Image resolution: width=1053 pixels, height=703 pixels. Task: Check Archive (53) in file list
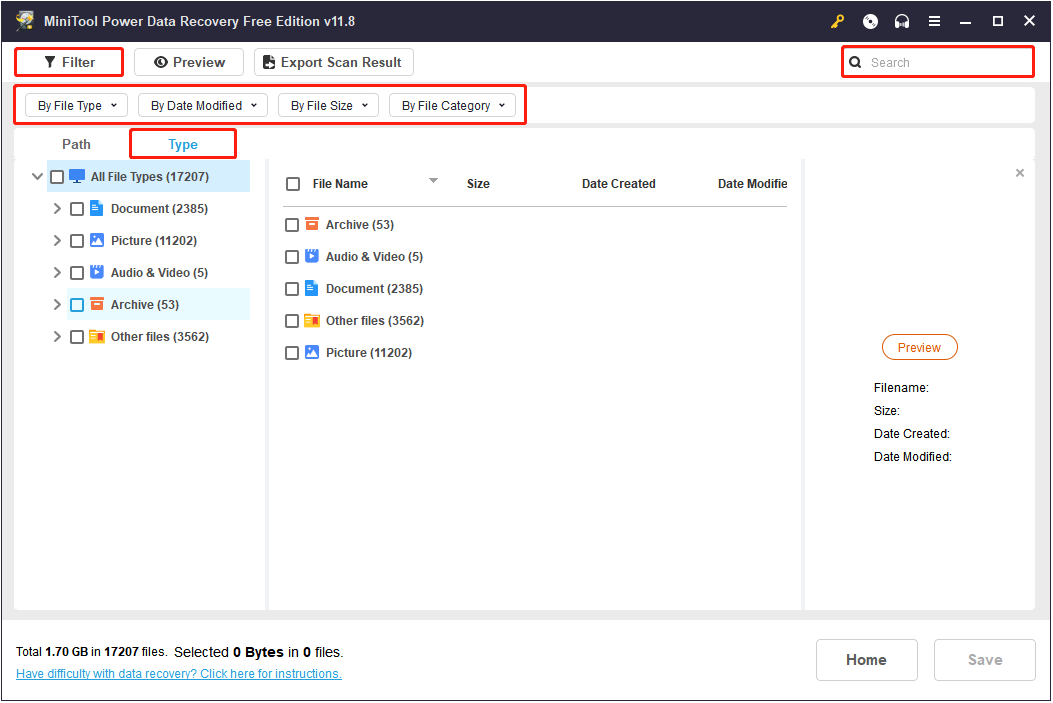(291, 225)
